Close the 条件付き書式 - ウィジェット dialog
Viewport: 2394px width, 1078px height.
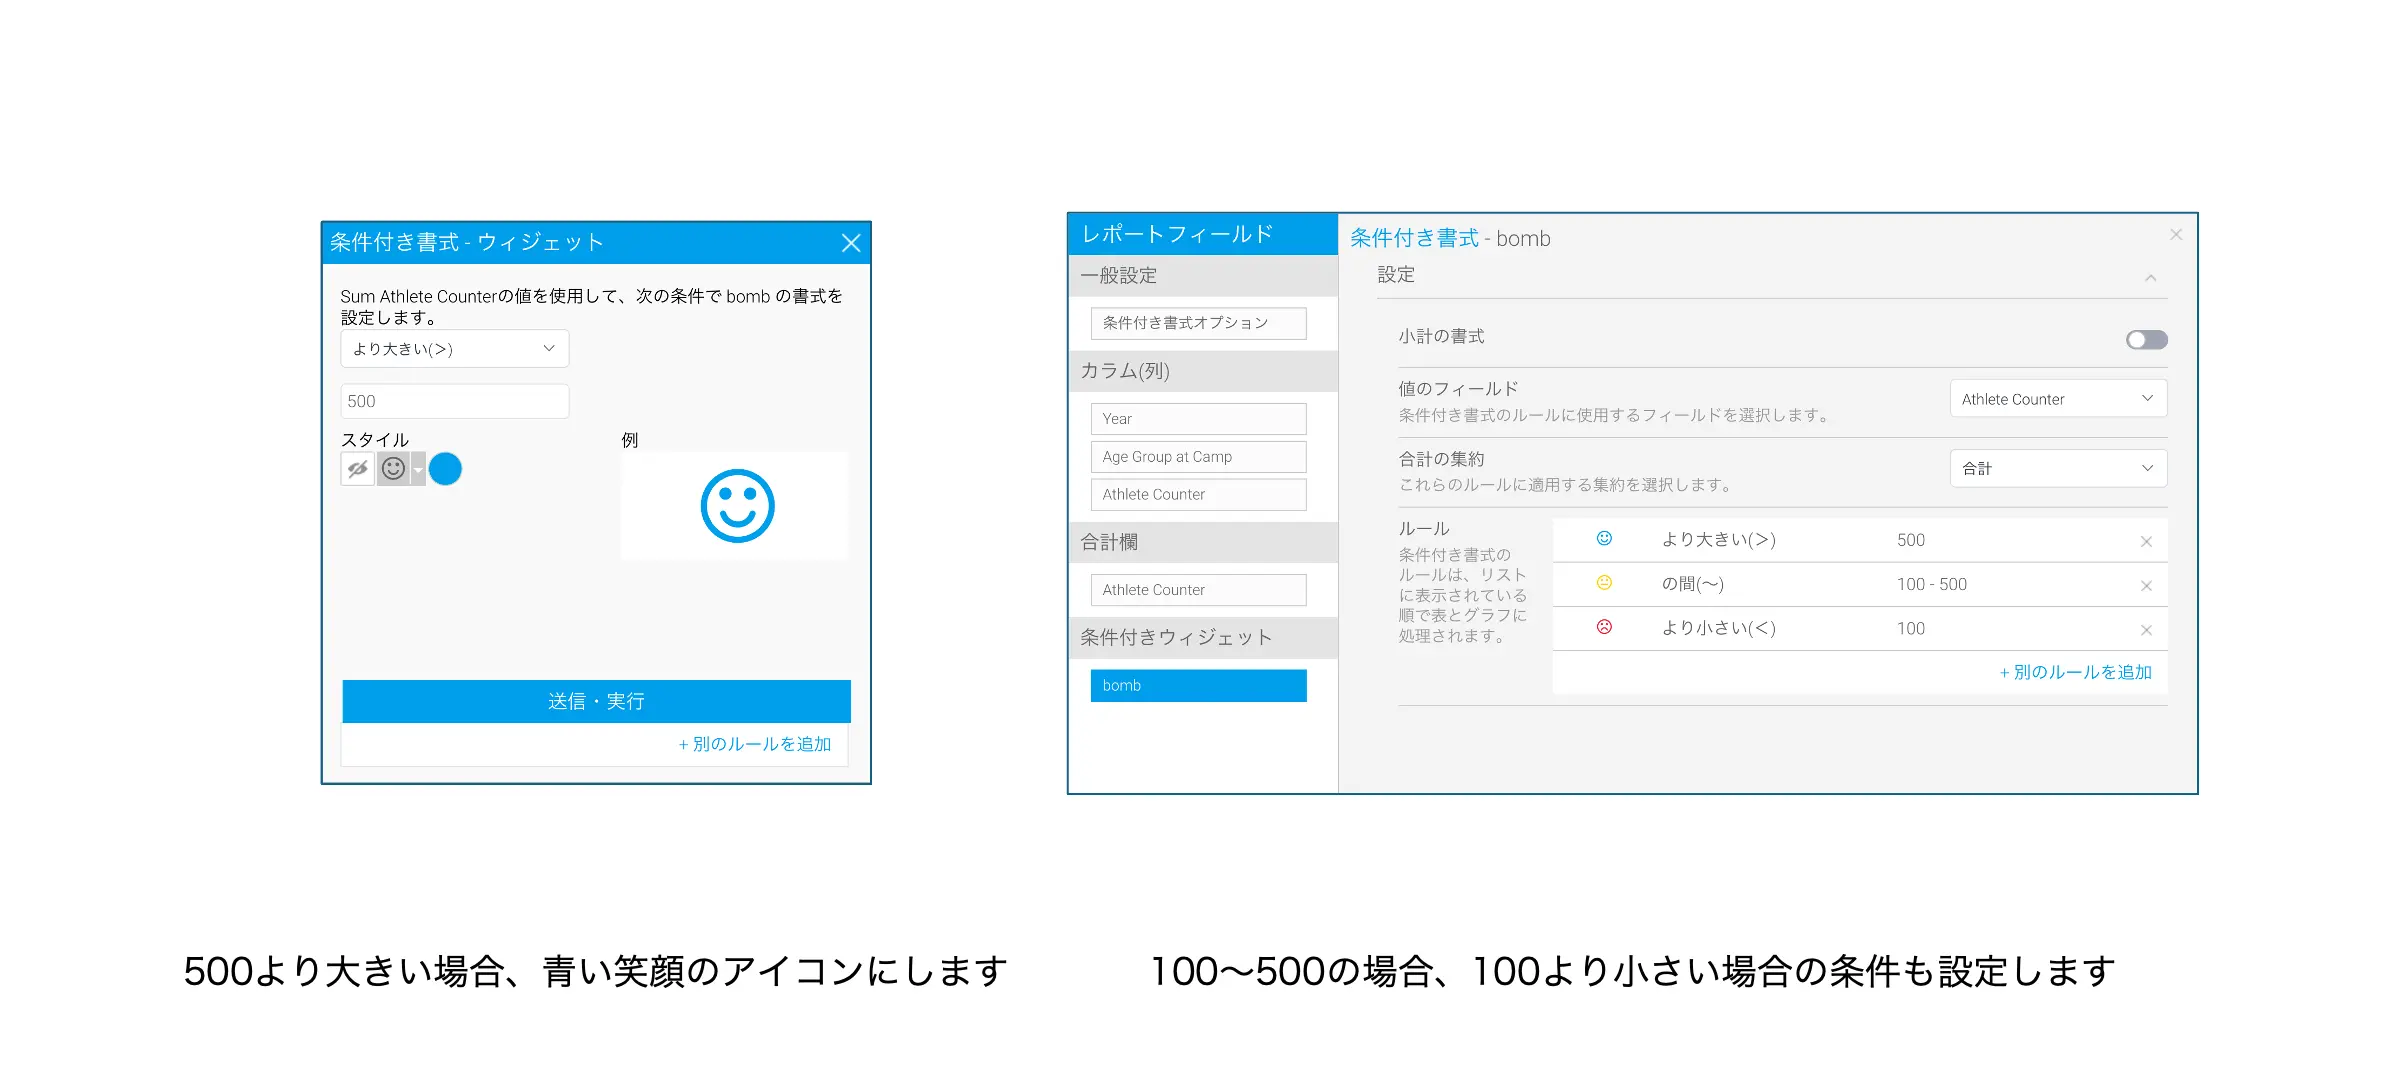coord(851,243)
